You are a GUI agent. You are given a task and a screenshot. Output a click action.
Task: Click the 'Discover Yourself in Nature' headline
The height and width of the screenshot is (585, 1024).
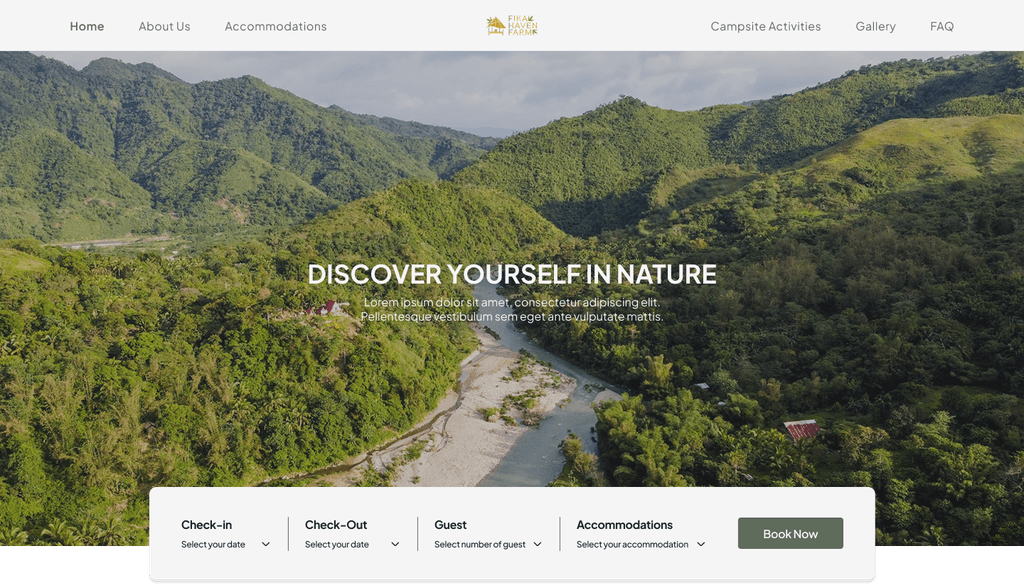click(x=512, y=274)
